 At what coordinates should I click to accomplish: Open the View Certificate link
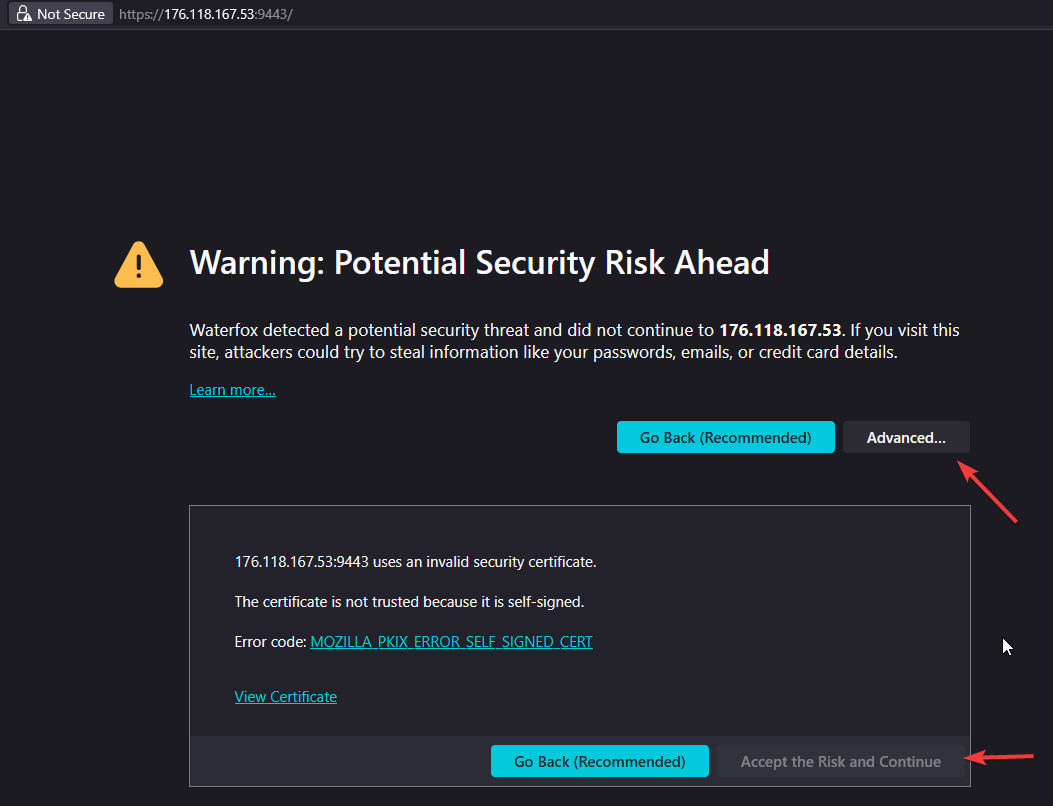285,697
